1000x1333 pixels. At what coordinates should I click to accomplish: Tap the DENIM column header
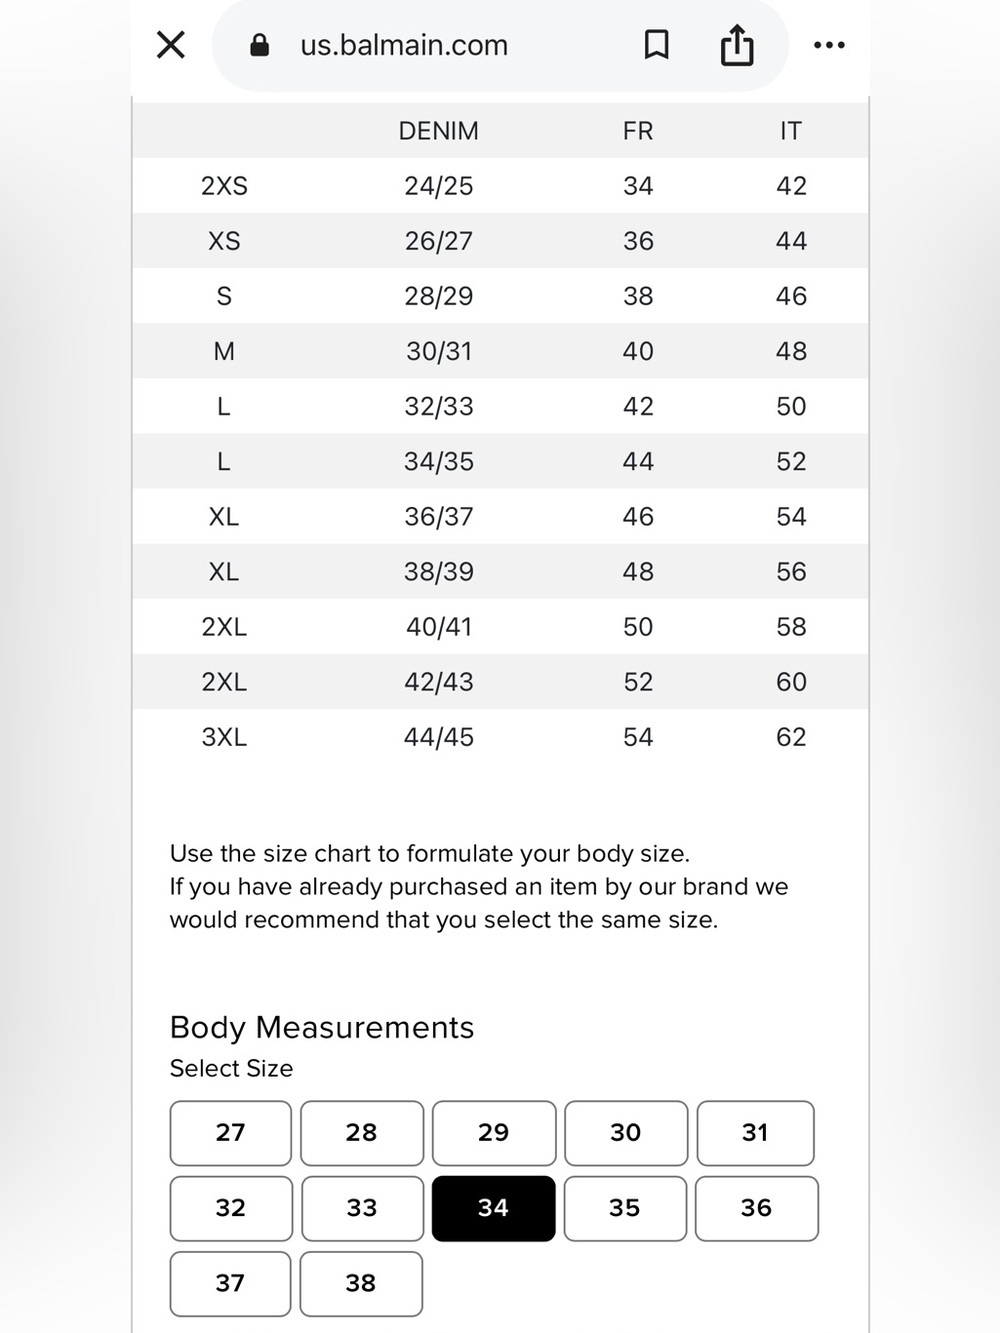(x=438, y=131)
